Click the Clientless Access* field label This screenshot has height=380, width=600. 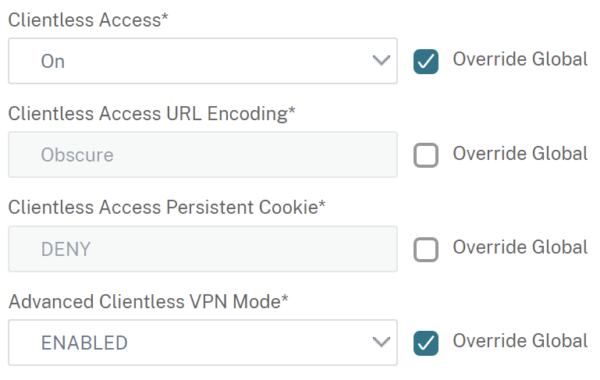pyautogui.click(x=88, y=20)
